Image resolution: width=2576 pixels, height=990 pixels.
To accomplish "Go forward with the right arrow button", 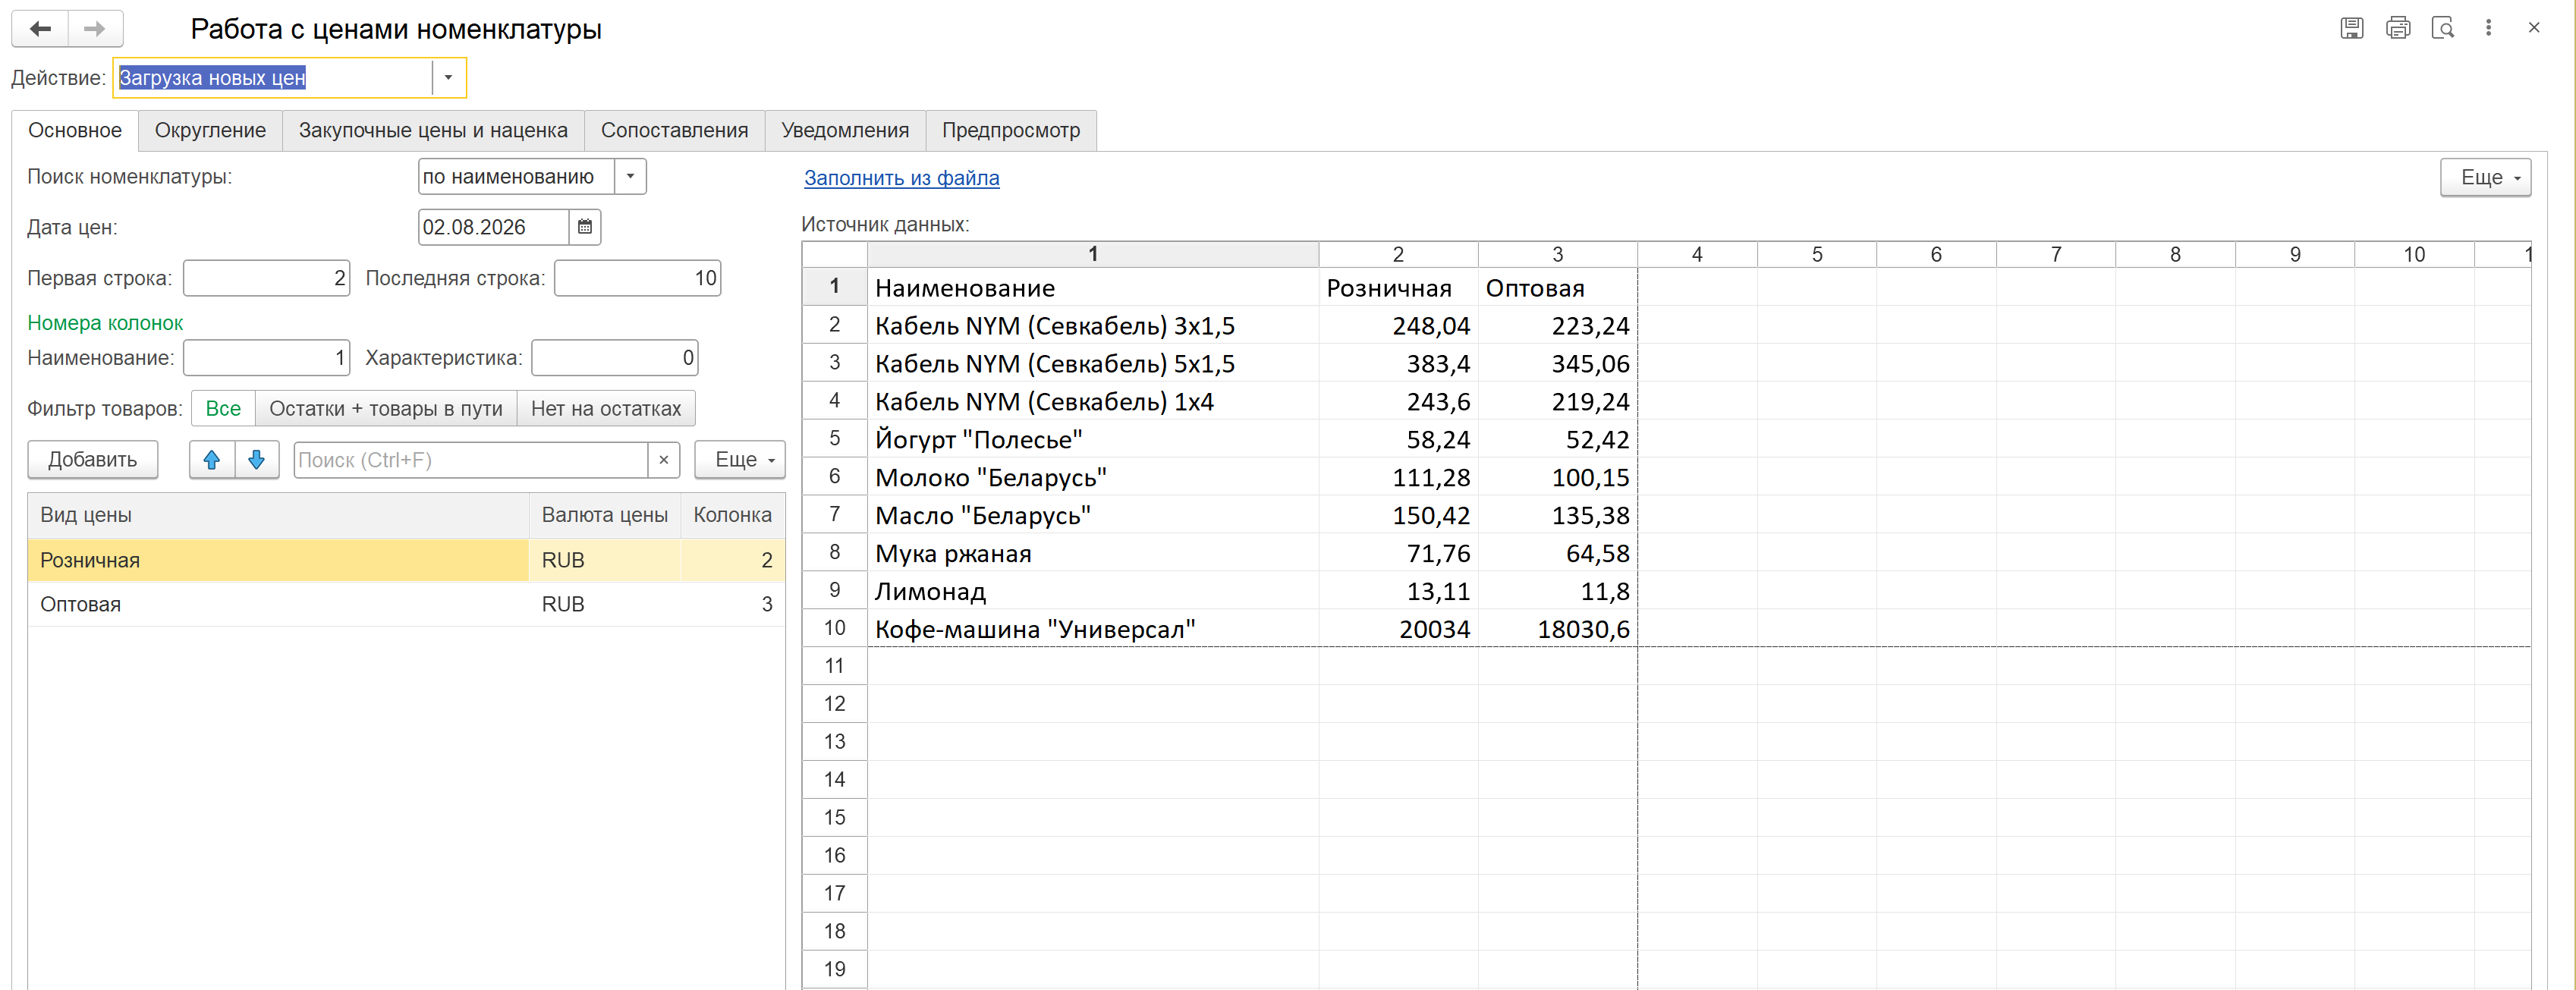I will [x=95, y=29].
